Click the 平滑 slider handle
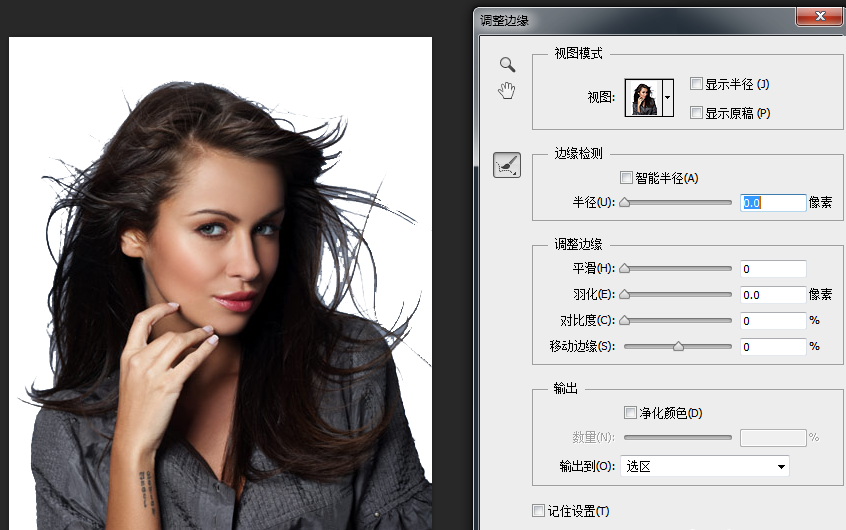The height and width of the screenshot is (530, 846). click(625, 268)
